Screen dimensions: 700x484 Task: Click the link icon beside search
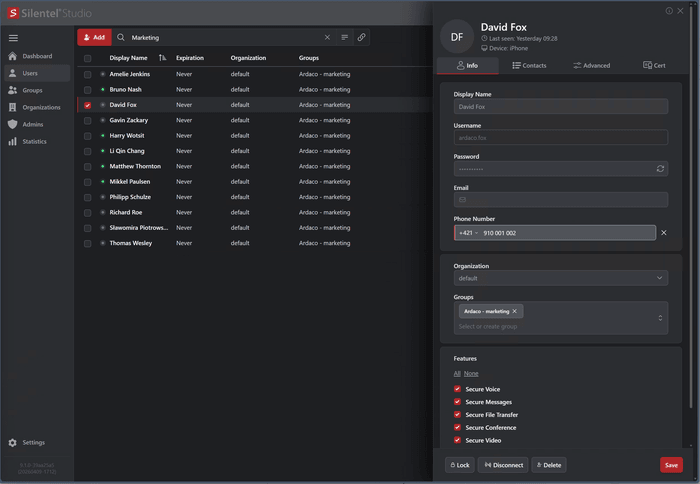tap(362, 38)
